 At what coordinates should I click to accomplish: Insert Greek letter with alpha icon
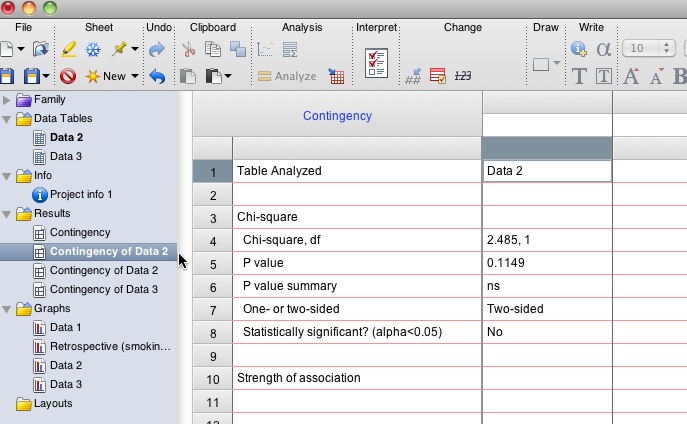tap(604, 49)
